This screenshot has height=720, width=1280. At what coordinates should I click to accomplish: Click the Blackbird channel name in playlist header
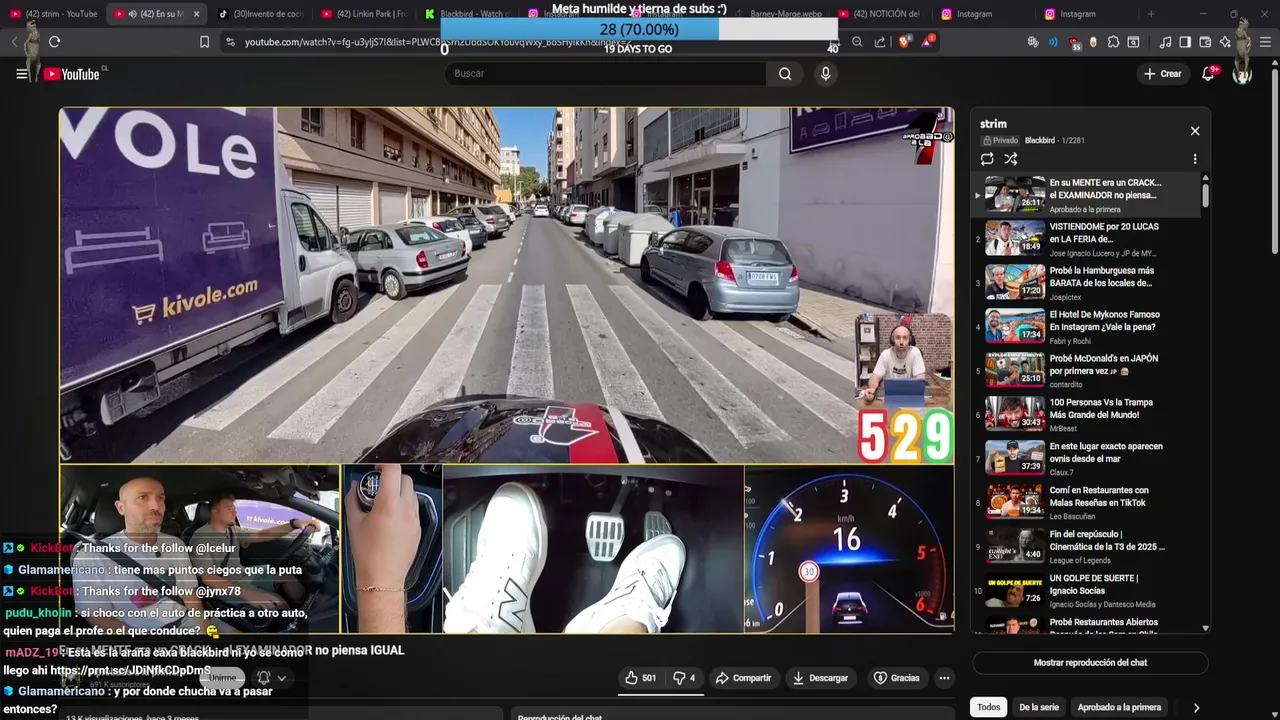point(1040,141)
